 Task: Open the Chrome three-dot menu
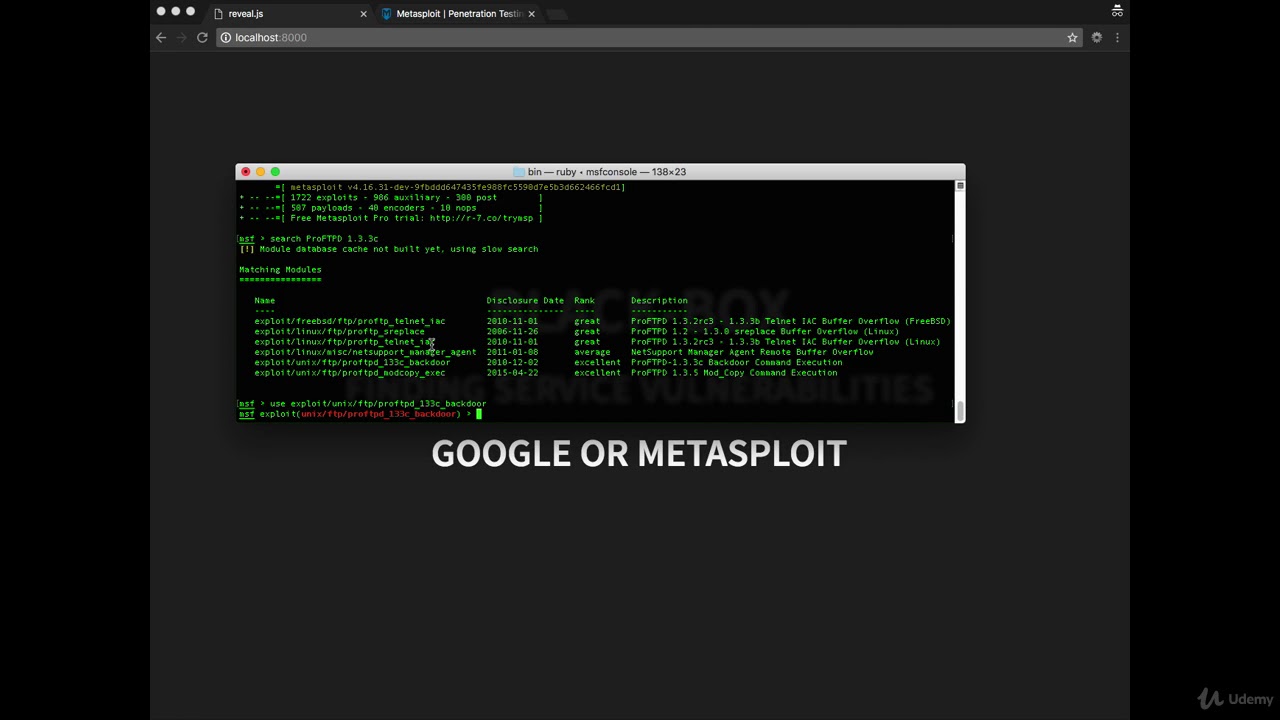pos(1117,37)
